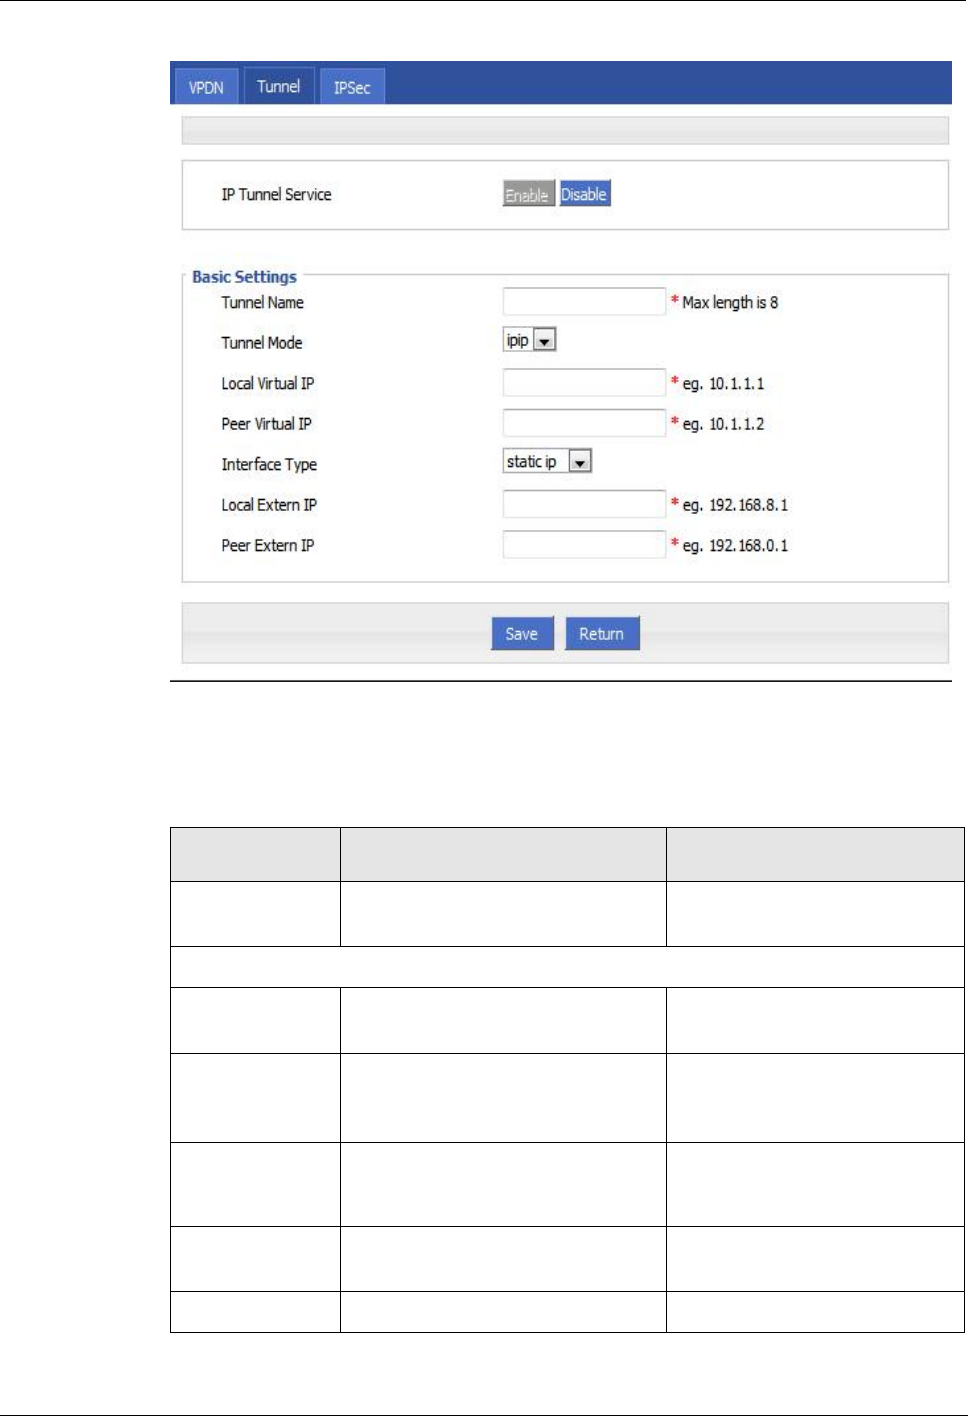
Task: Focus the Peer Virtual IP field
Action: 584,423
